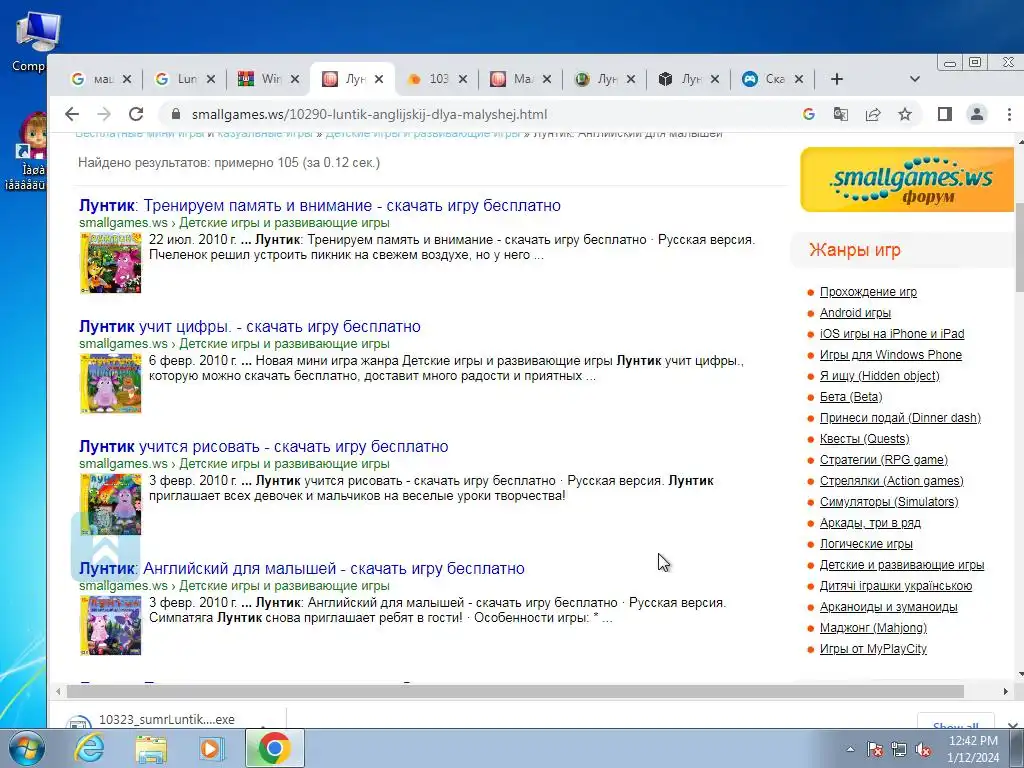Close the active 'Лун' tab
Image resolution: width=1024 pixels, height=768 pixels.
pos(379,79)
